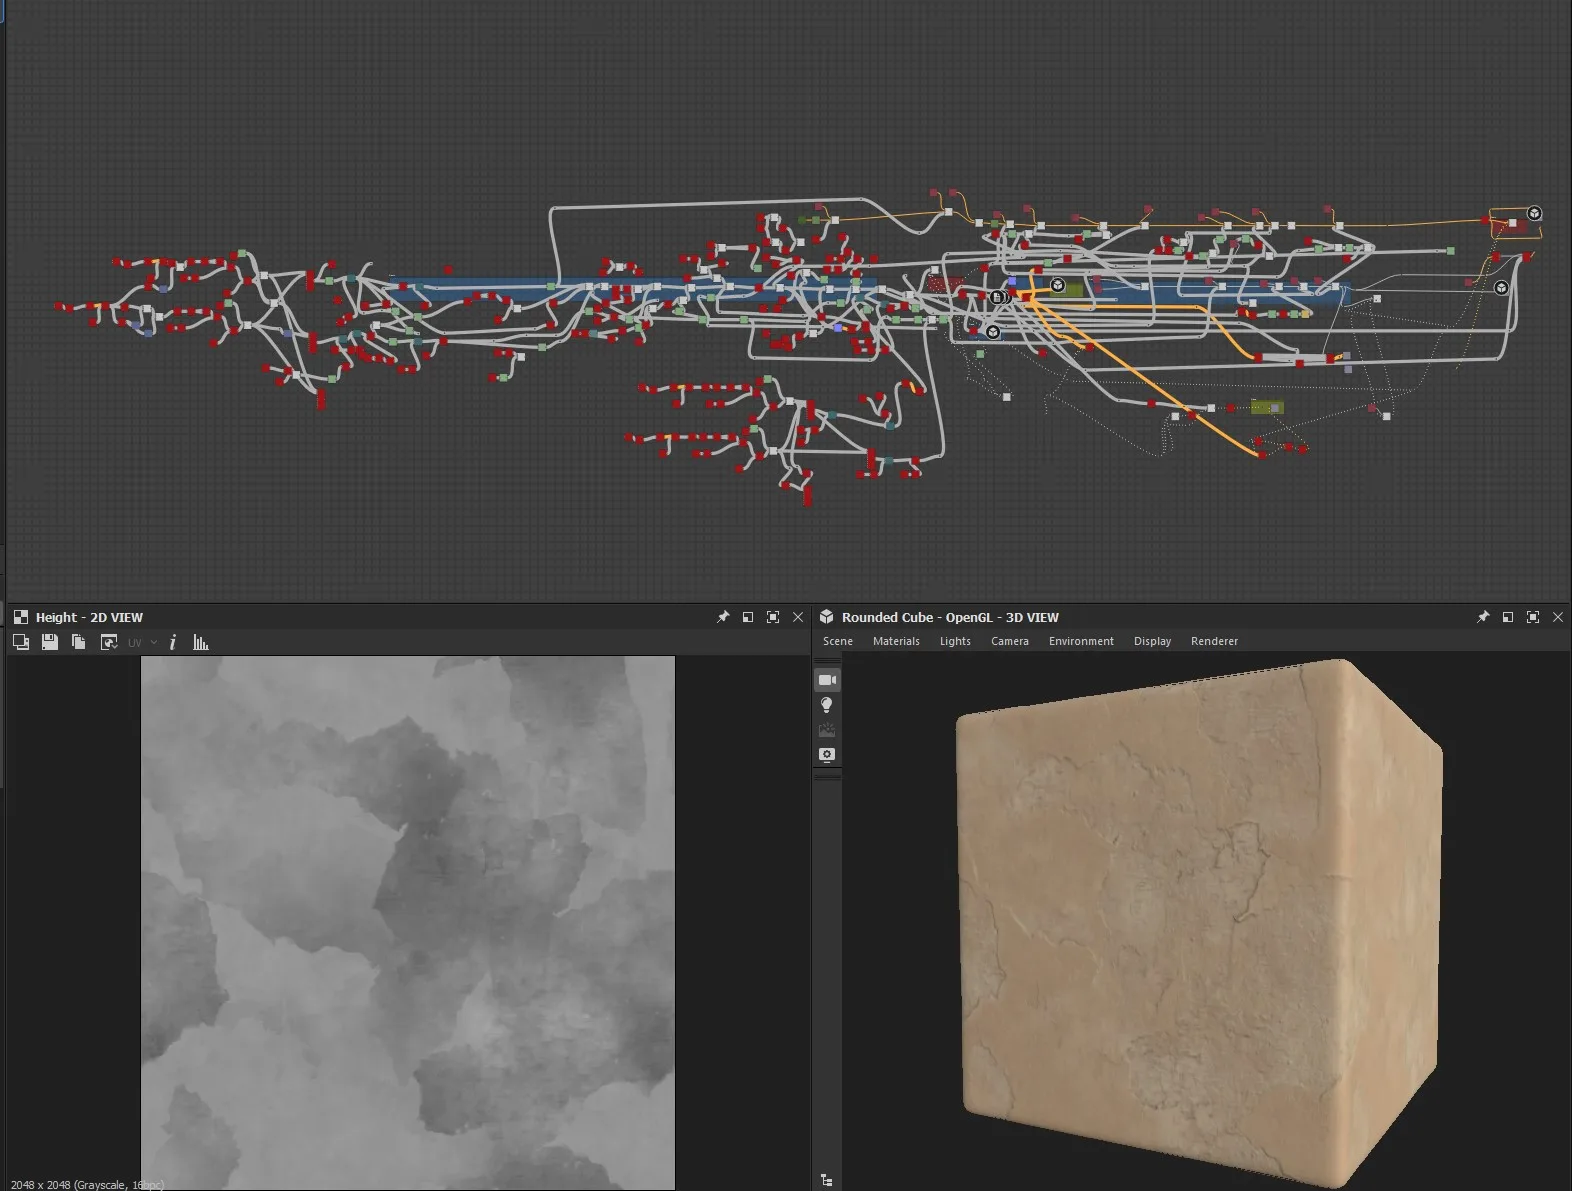Viewport: 1572px width, 1191px height.
Task: Click the save icon in 2D view toolbar
Action: pos(49,642)
